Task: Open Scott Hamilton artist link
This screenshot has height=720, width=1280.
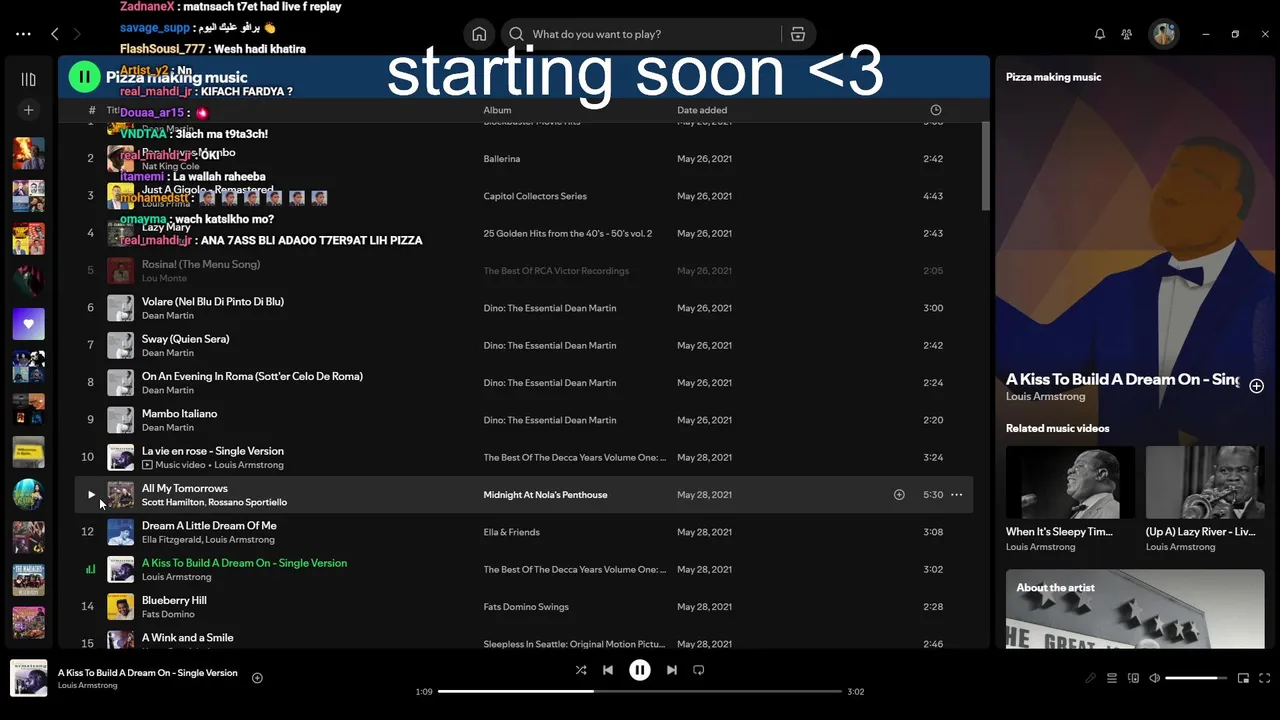Action: pyautogui.click(x=172, y=502)
